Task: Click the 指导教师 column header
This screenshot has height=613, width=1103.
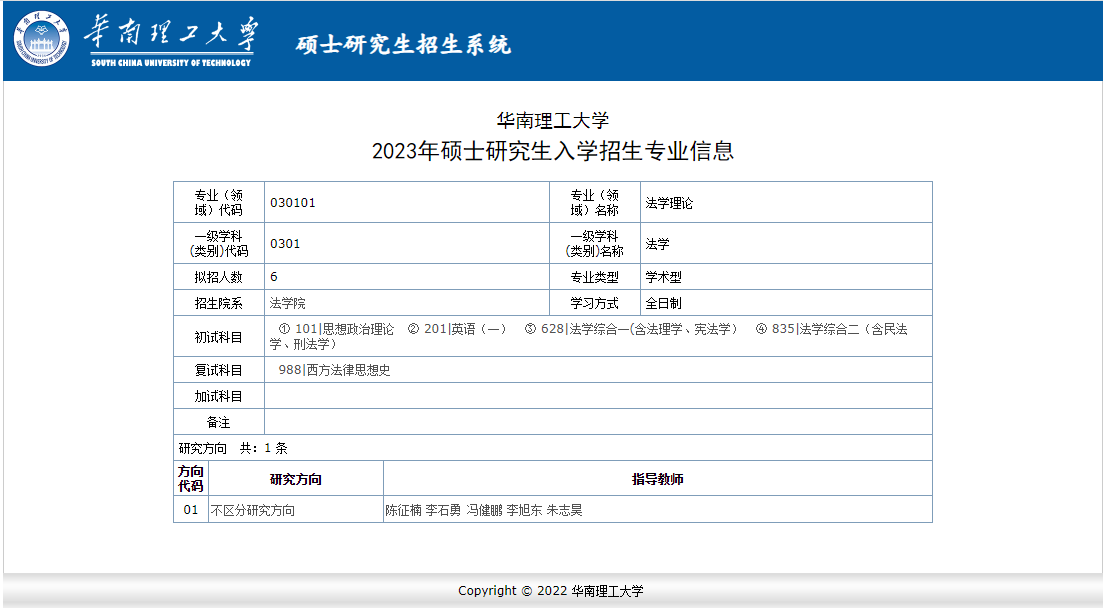Action: [x=657, y=479]
